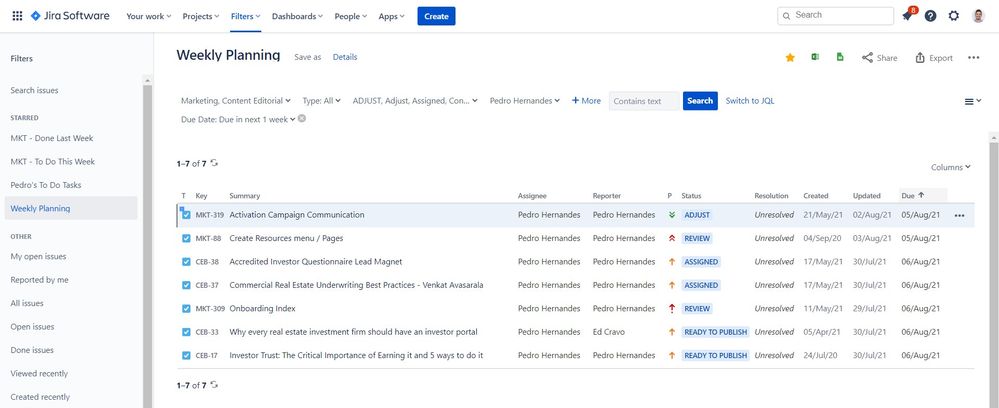The width and height of the screenshot is (999, 408).
Task: Click the Share filter button
Action: coord(879,58)
